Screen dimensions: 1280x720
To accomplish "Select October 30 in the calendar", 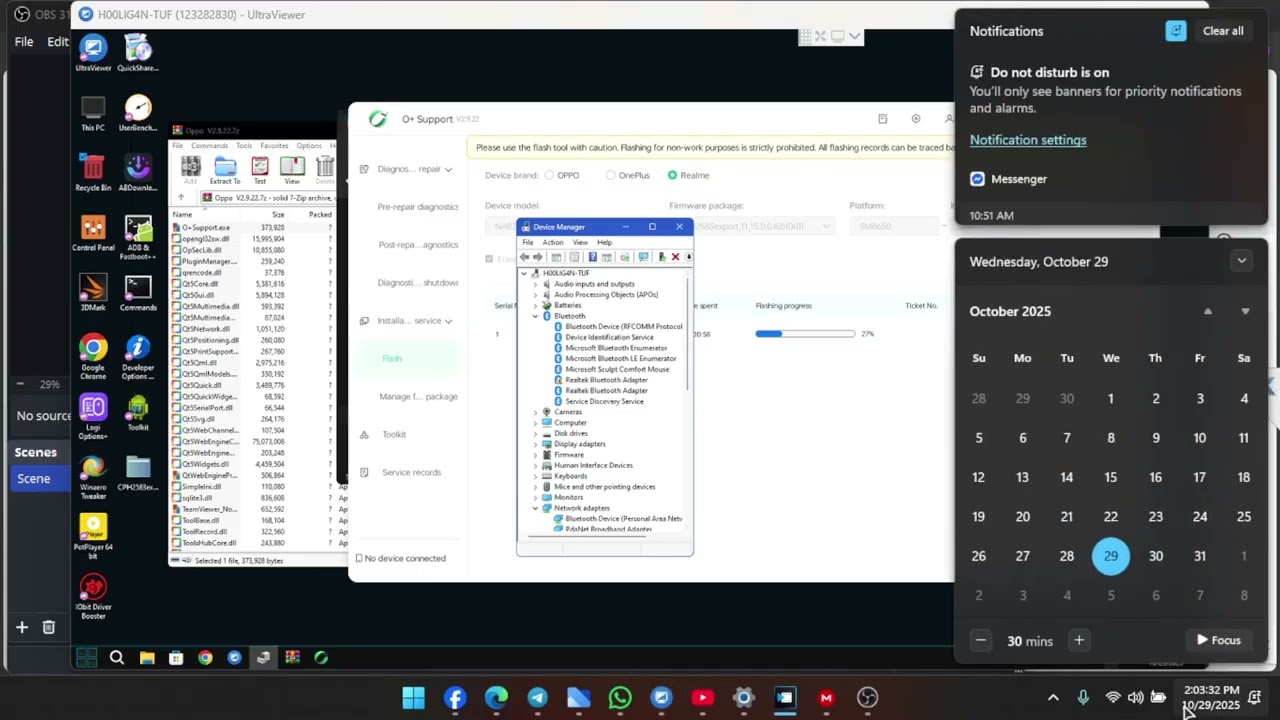I will 1155,556.
